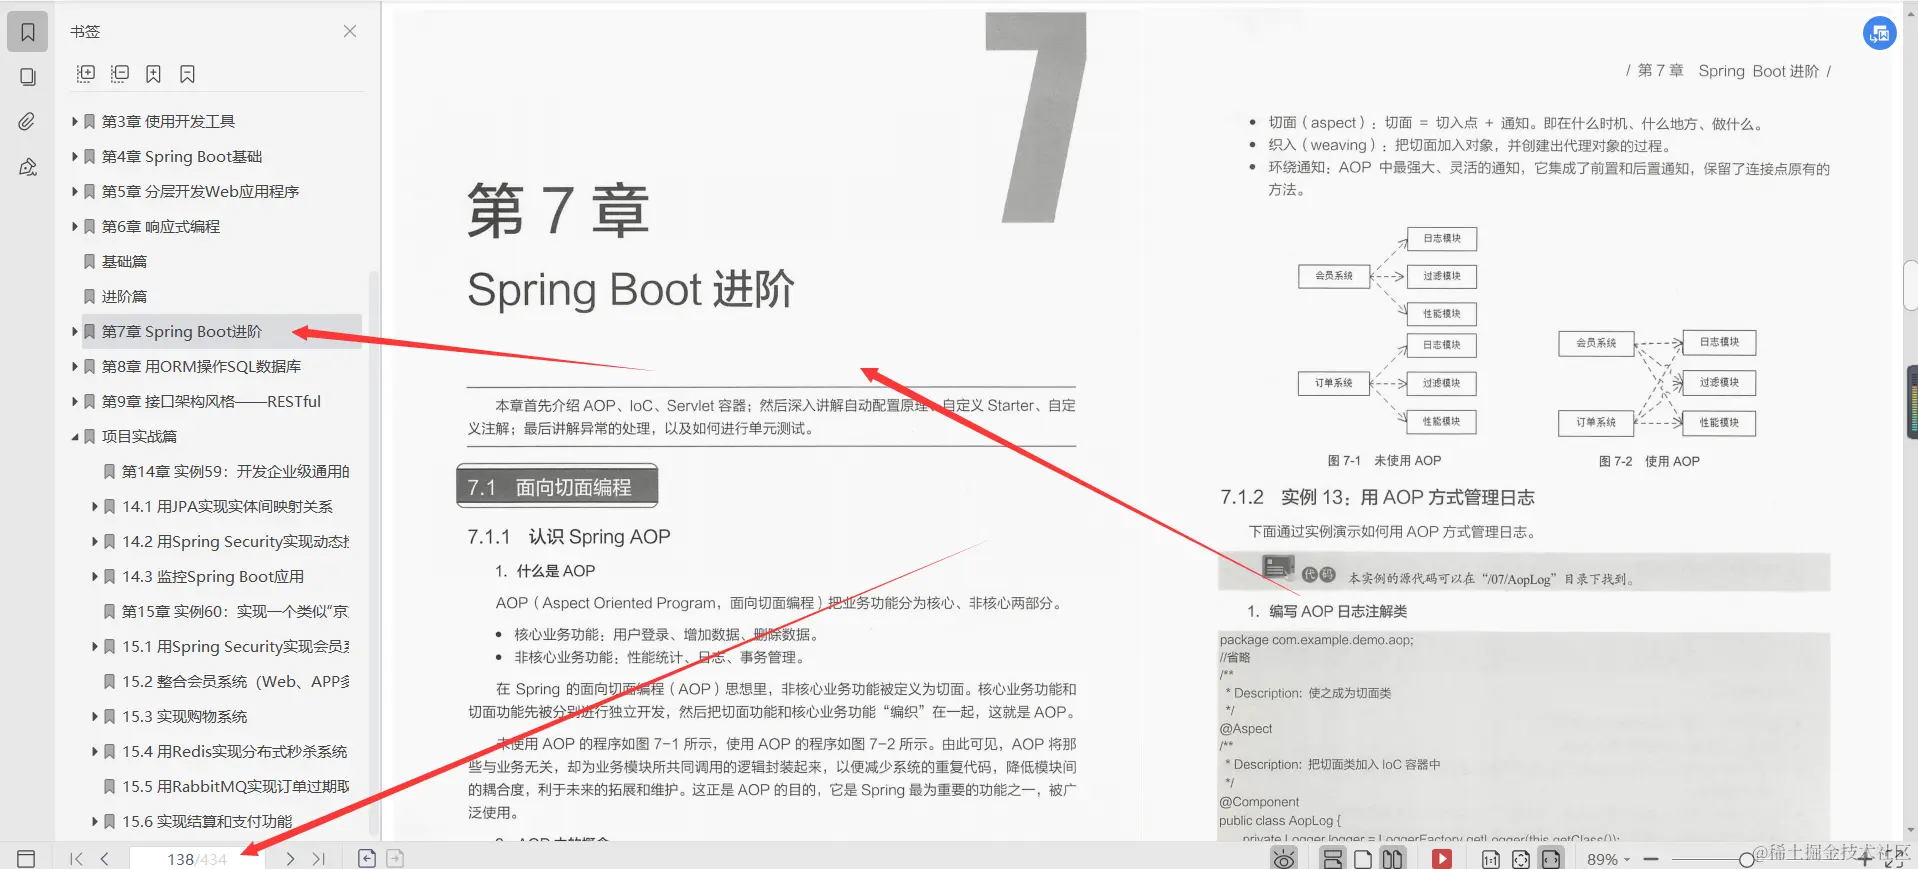Set zoom to actual size 1:1
1918x869 pixels.
pos(1490,859)
